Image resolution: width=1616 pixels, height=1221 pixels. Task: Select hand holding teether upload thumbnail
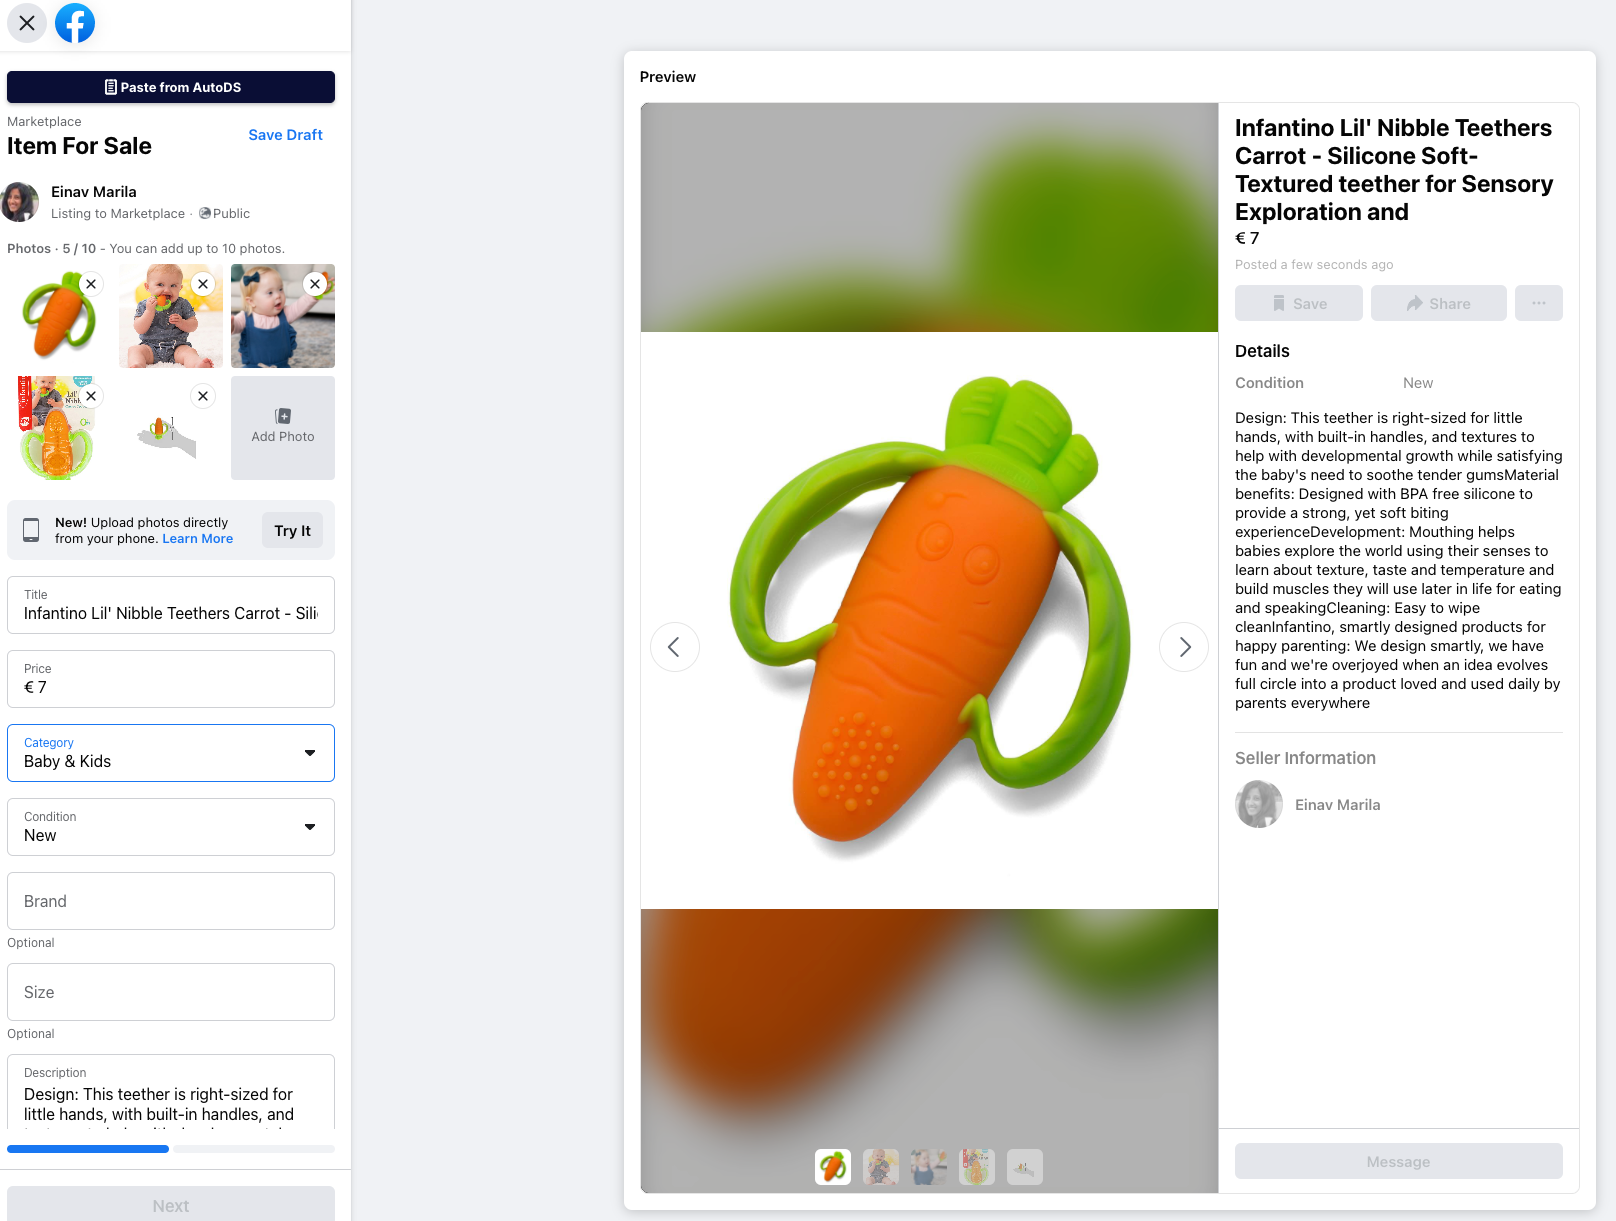click(171, 428)
